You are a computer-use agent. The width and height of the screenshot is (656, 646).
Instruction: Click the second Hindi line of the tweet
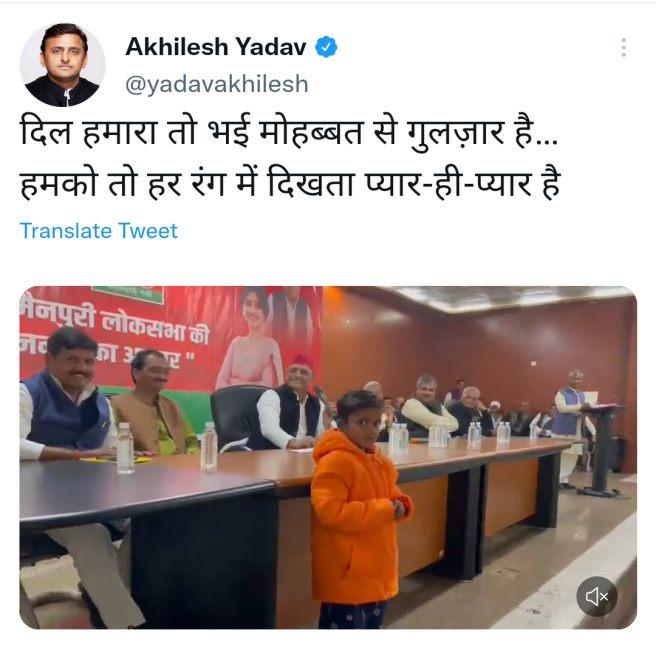click(x=290, y=184)
